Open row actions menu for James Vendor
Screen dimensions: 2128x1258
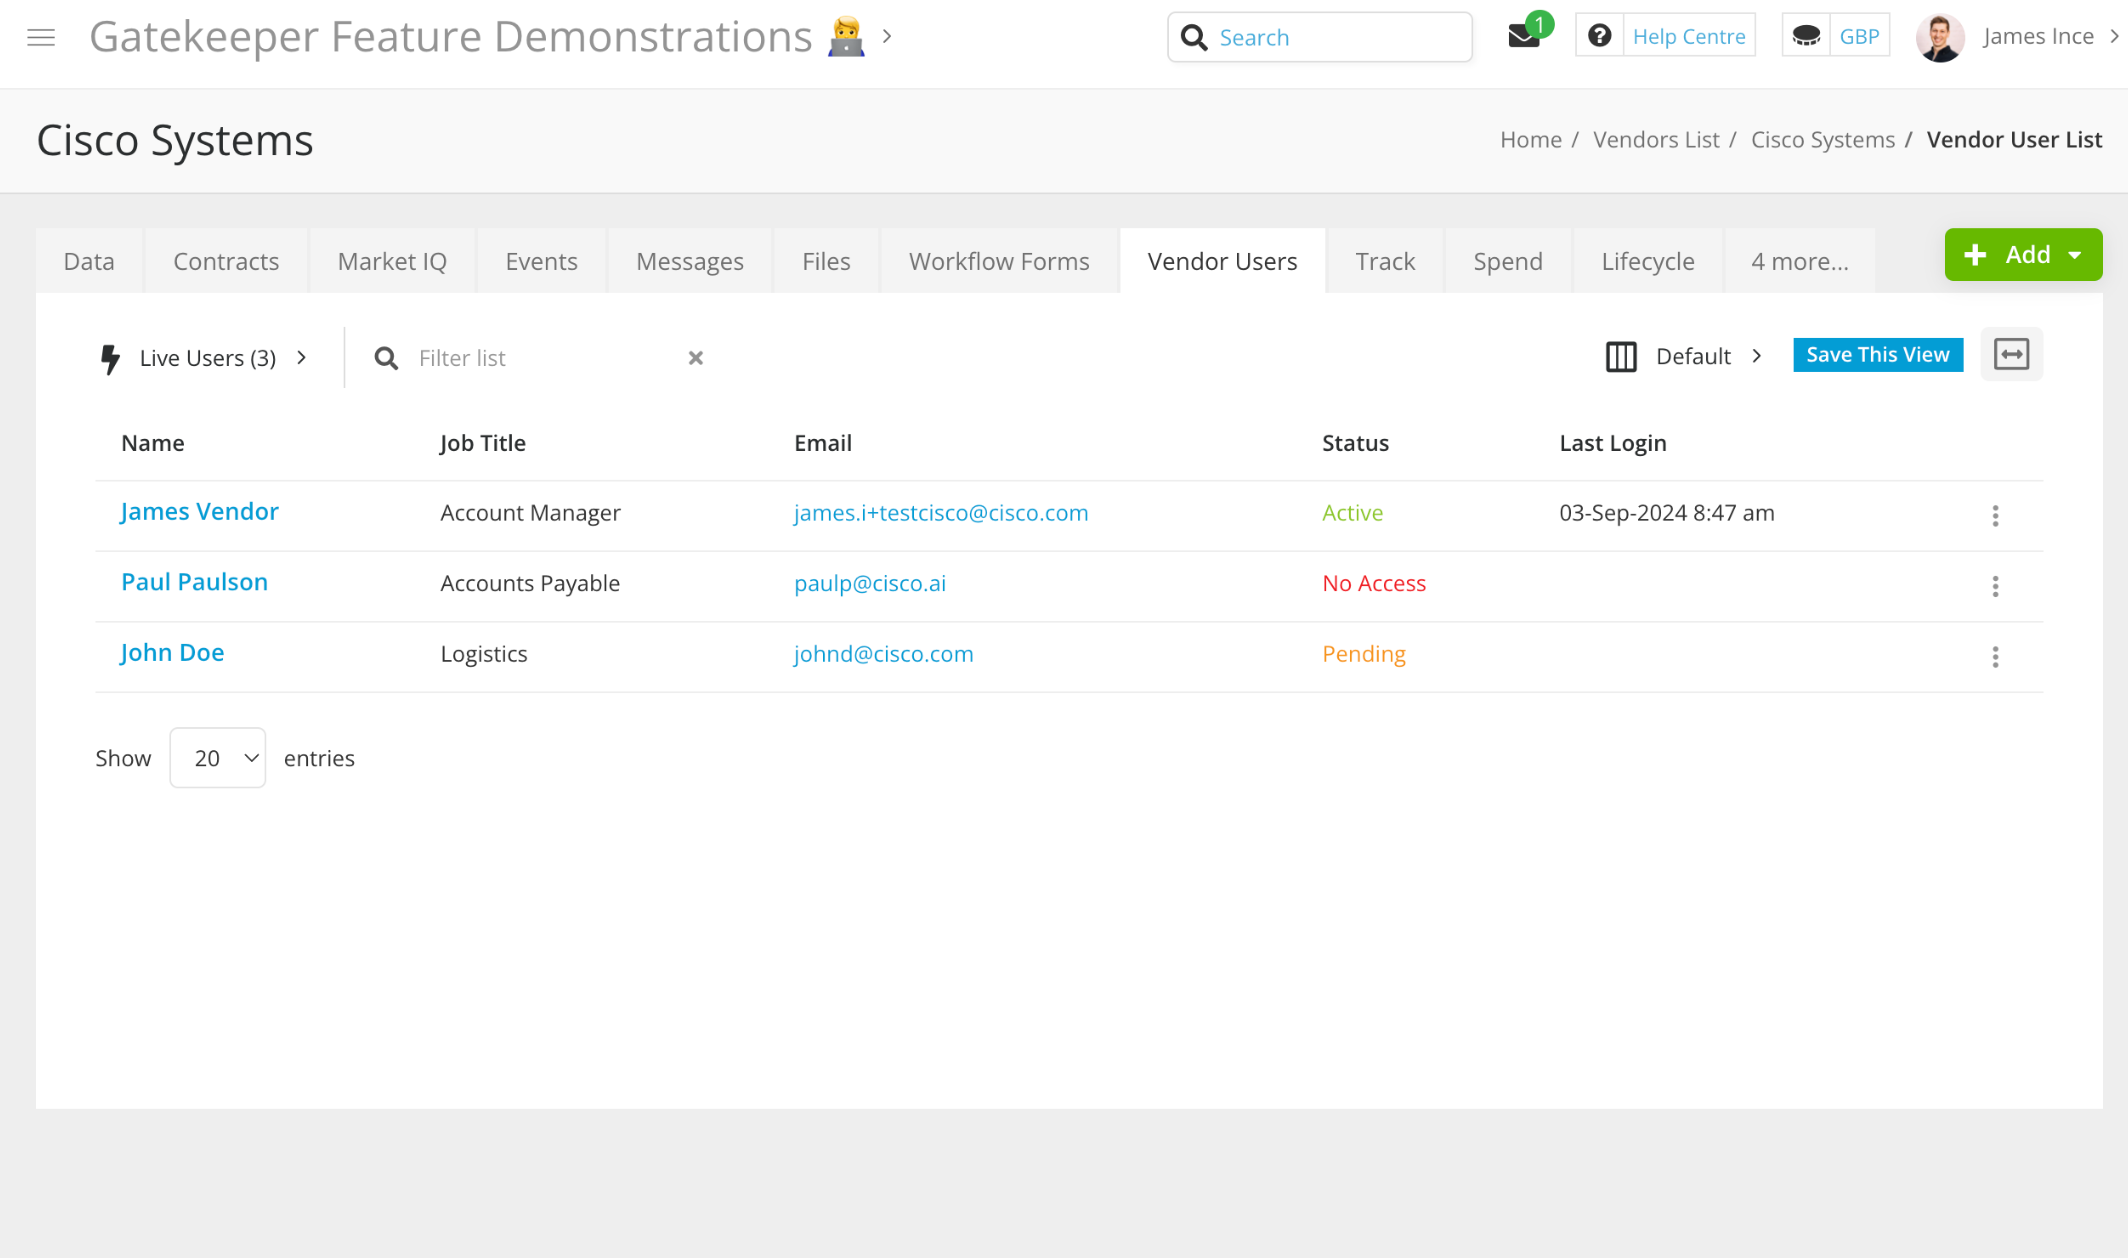tap(1995, 516)
